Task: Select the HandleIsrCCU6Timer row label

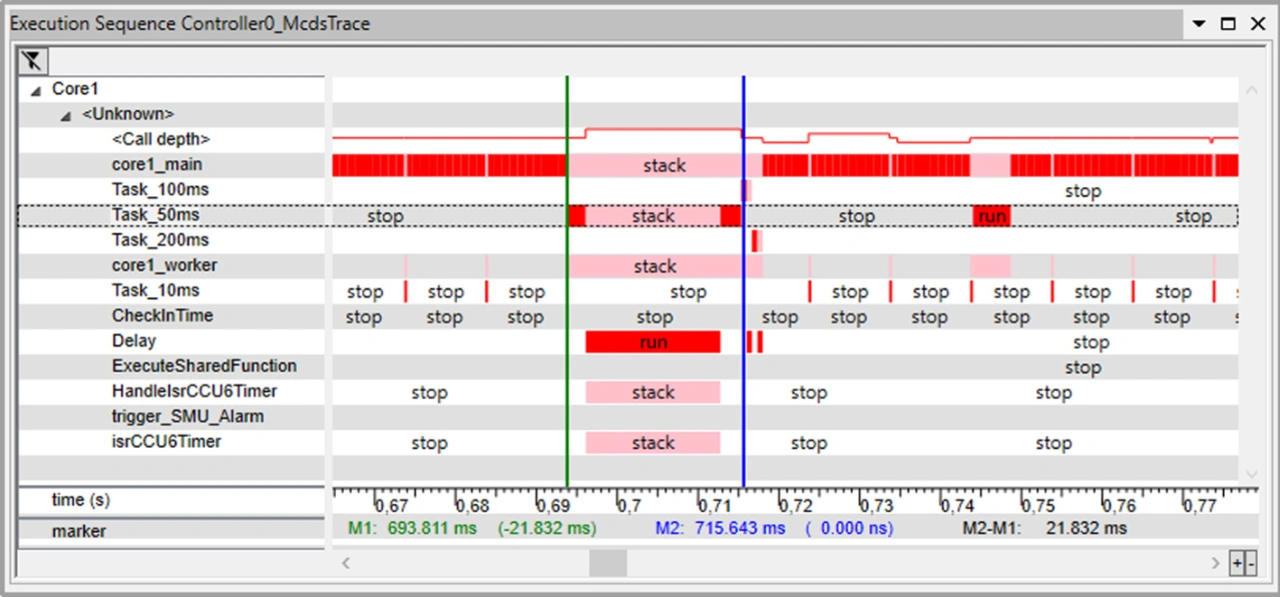Action: click(x=194, y=391)
